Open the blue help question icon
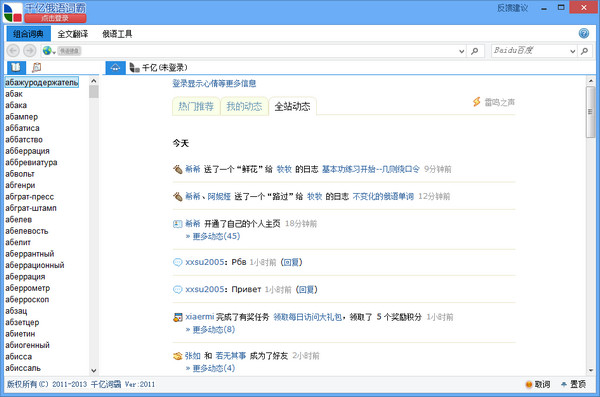Image resolution: width=600 pixels, height=397 pixels. [x=584, y=33]
